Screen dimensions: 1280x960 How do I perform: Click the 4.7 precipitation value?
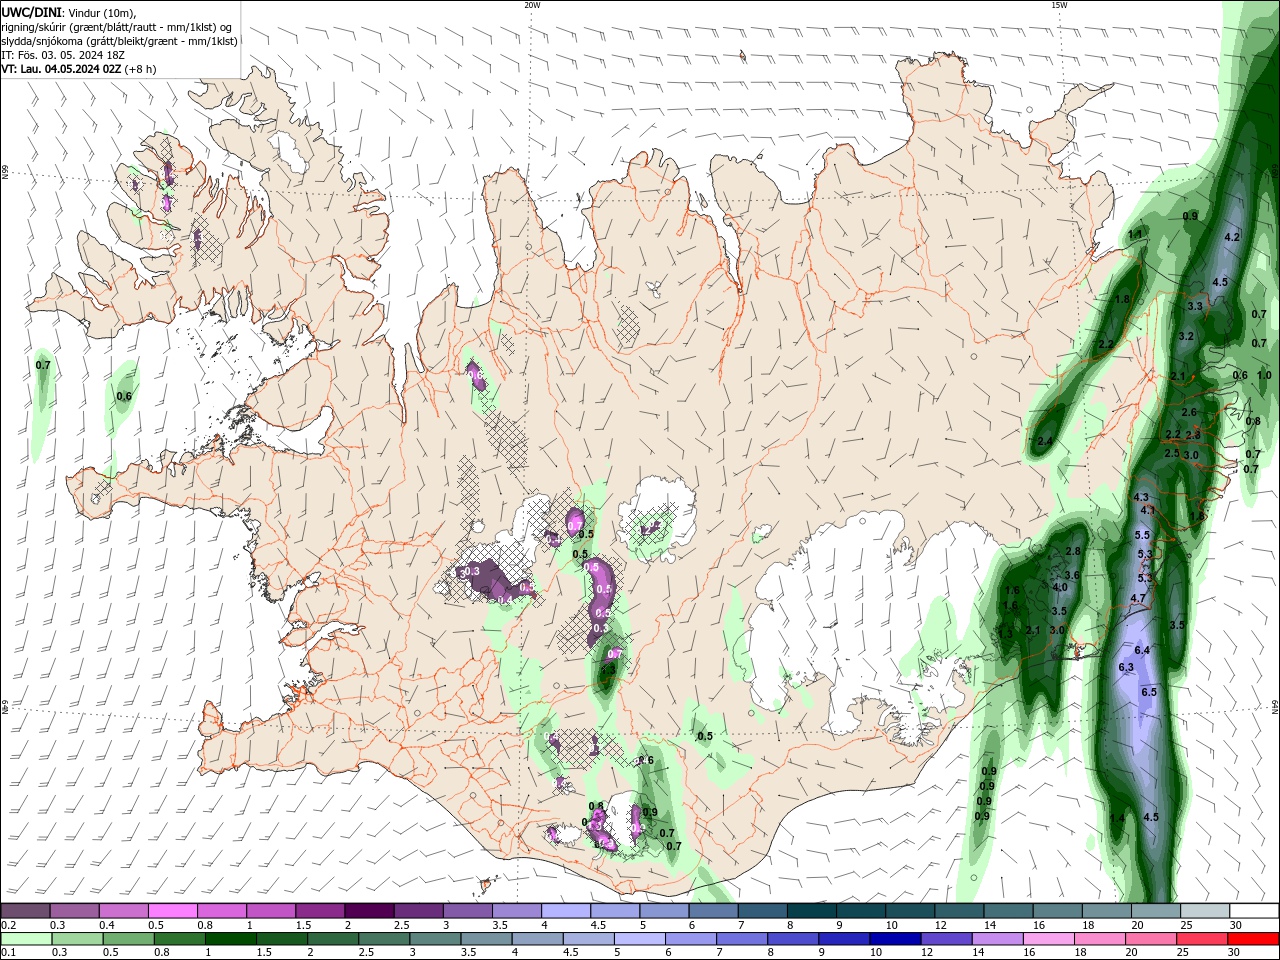pos(1138,598)
